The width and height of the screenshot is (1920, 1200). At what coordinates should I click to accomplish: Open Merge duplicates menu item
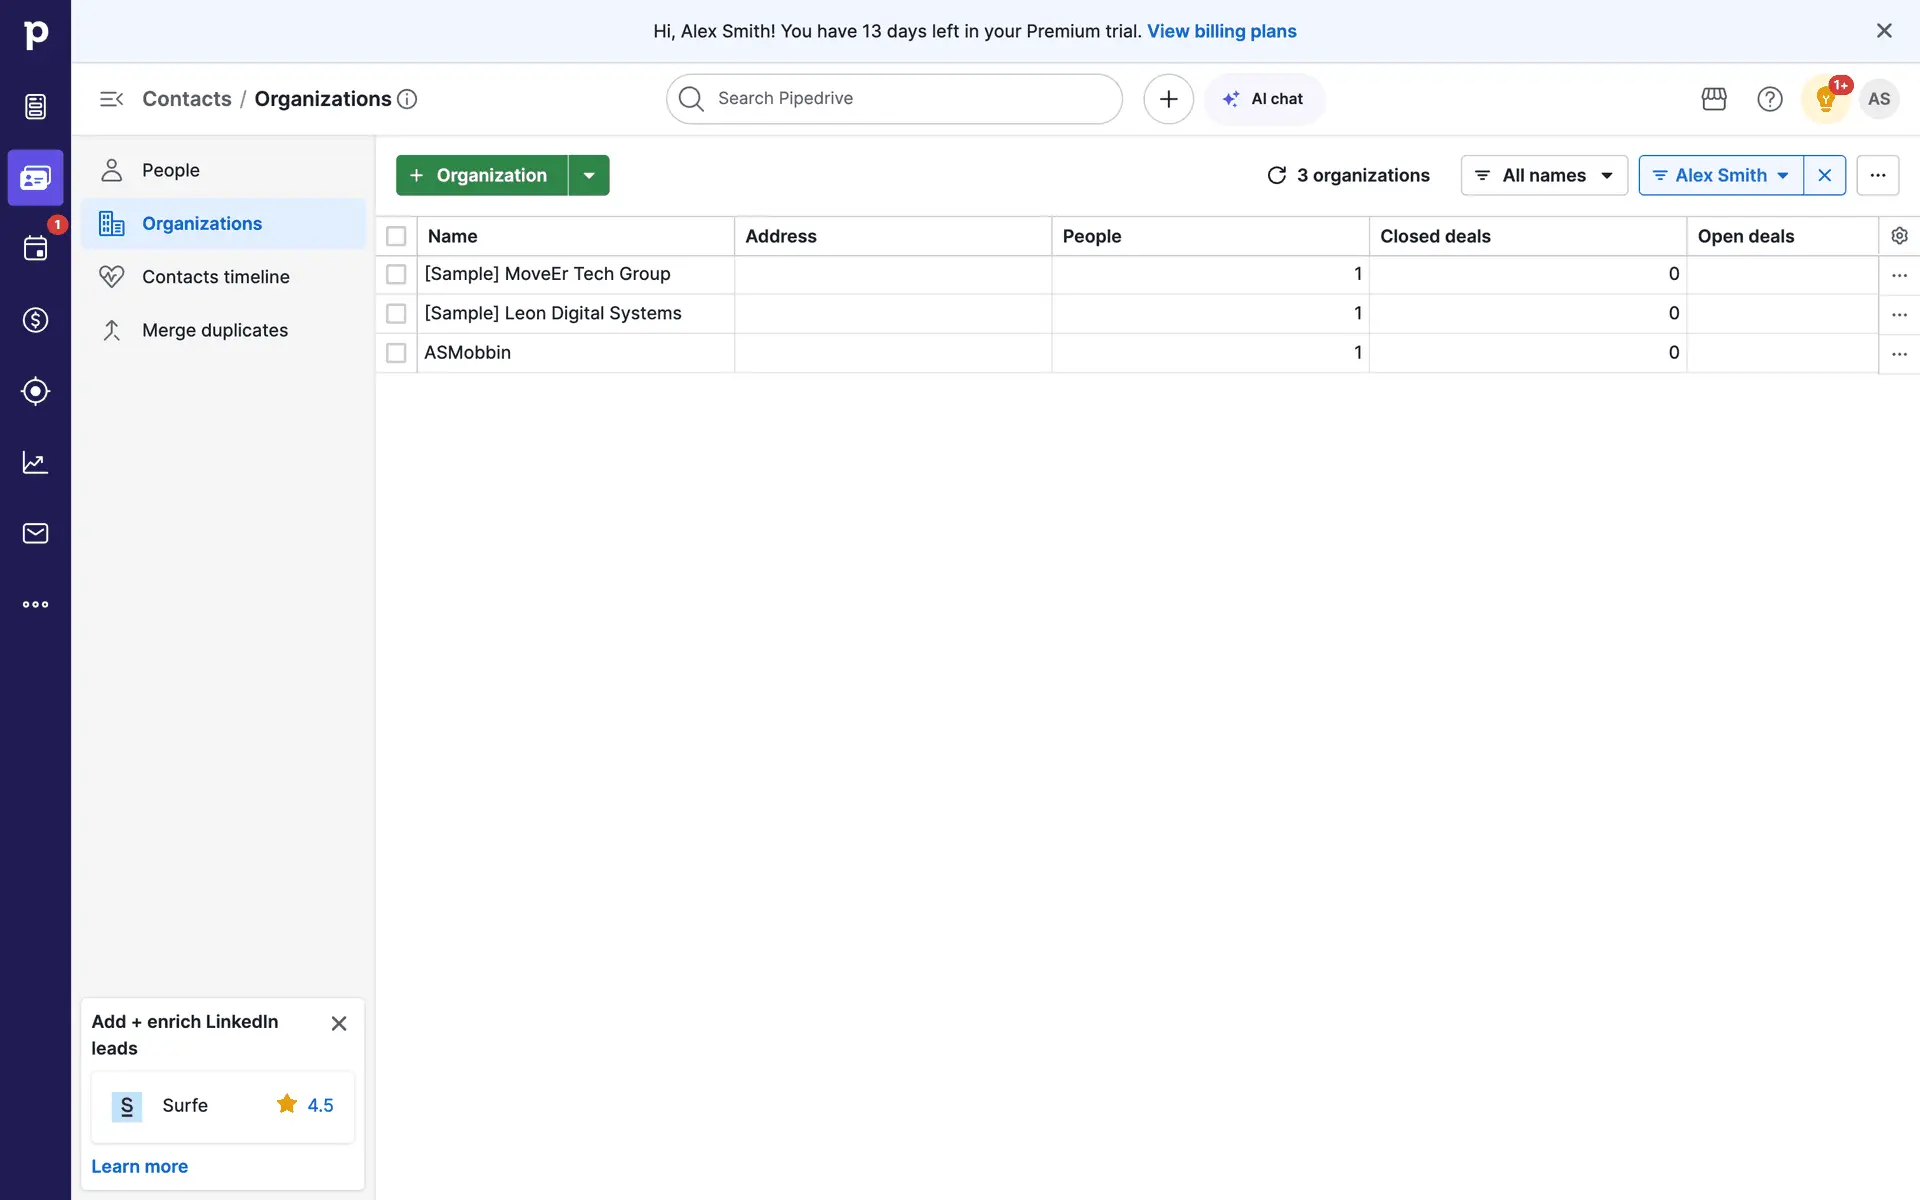214,330
